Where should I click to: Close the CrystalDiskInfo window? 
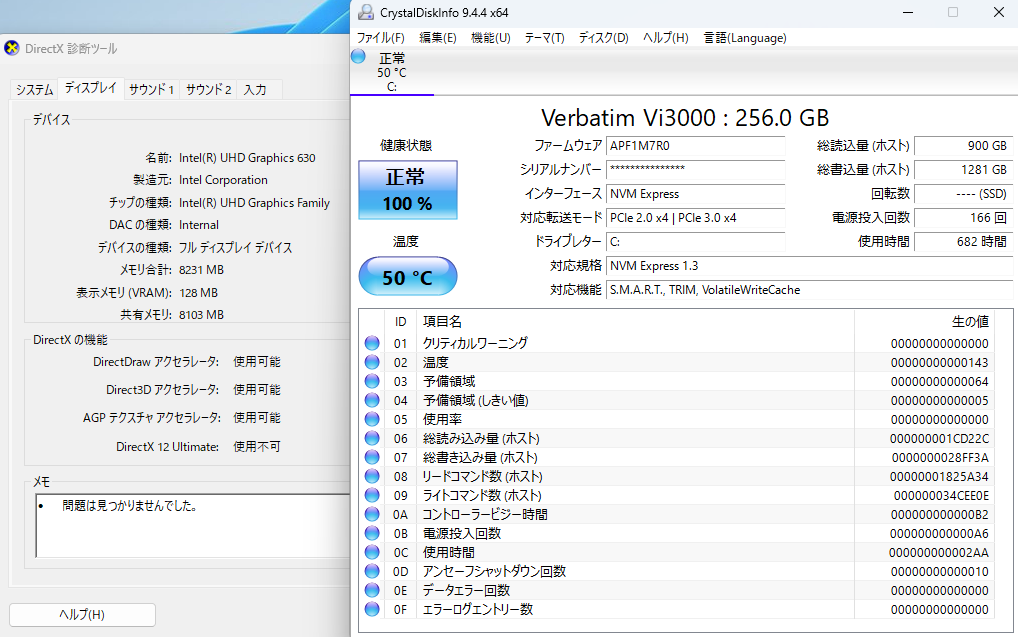[x=999, y=12]
